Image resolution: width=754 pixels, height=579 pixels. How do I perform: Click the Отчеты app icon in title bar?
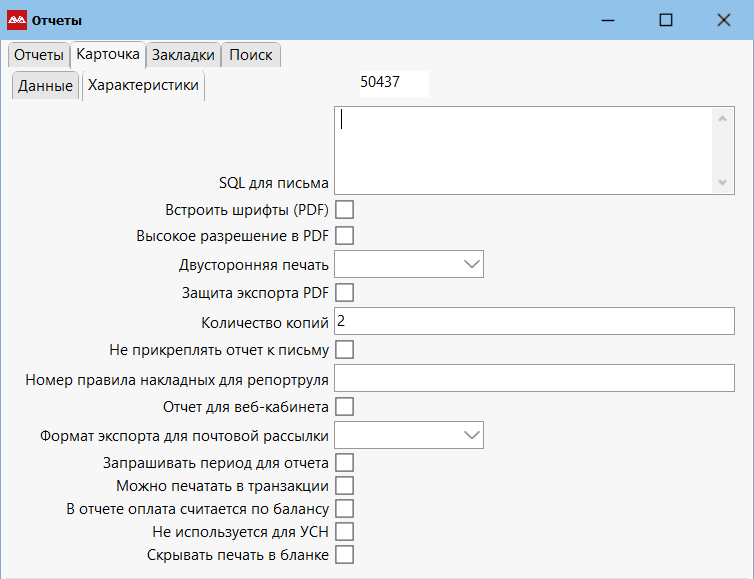(17, 20)
